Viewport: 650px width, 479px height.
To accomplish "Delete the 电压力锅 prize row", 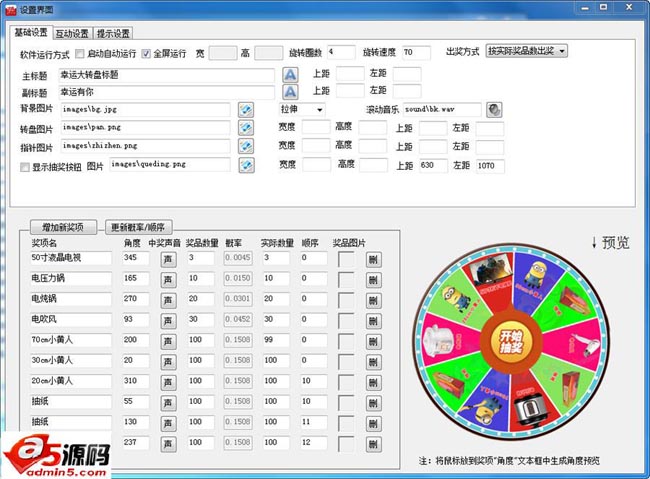I will [374, 280].
